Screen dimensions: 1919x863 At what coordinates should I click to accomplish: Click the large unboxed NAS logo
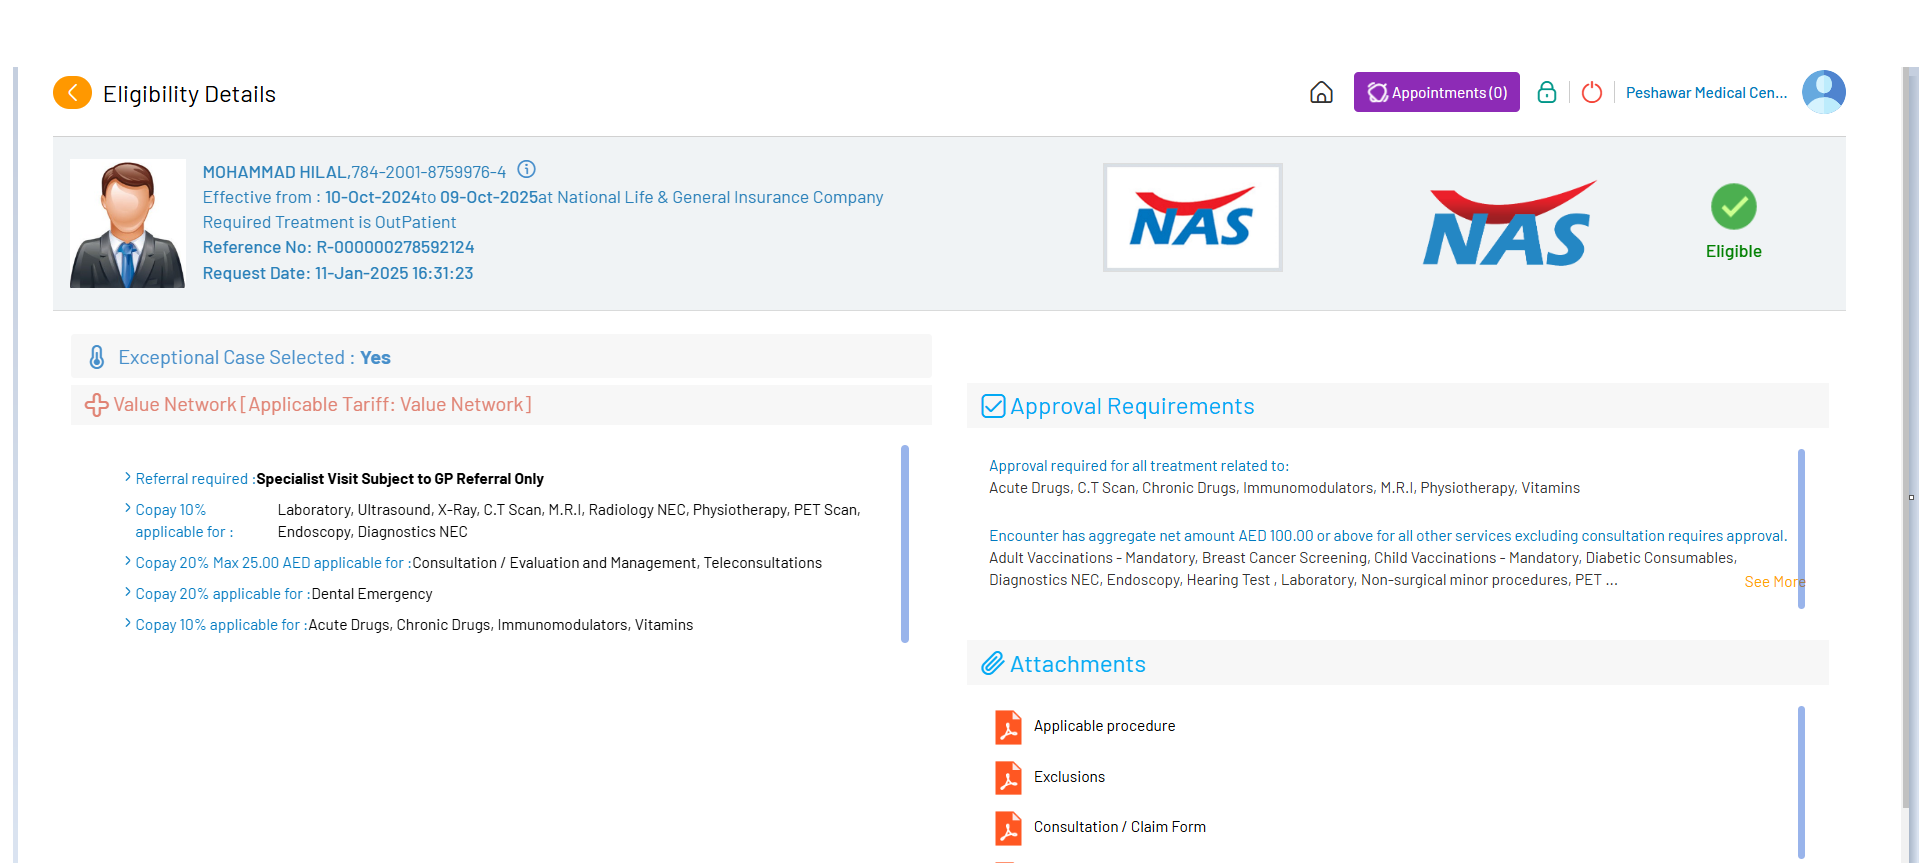pos(1509,223)
